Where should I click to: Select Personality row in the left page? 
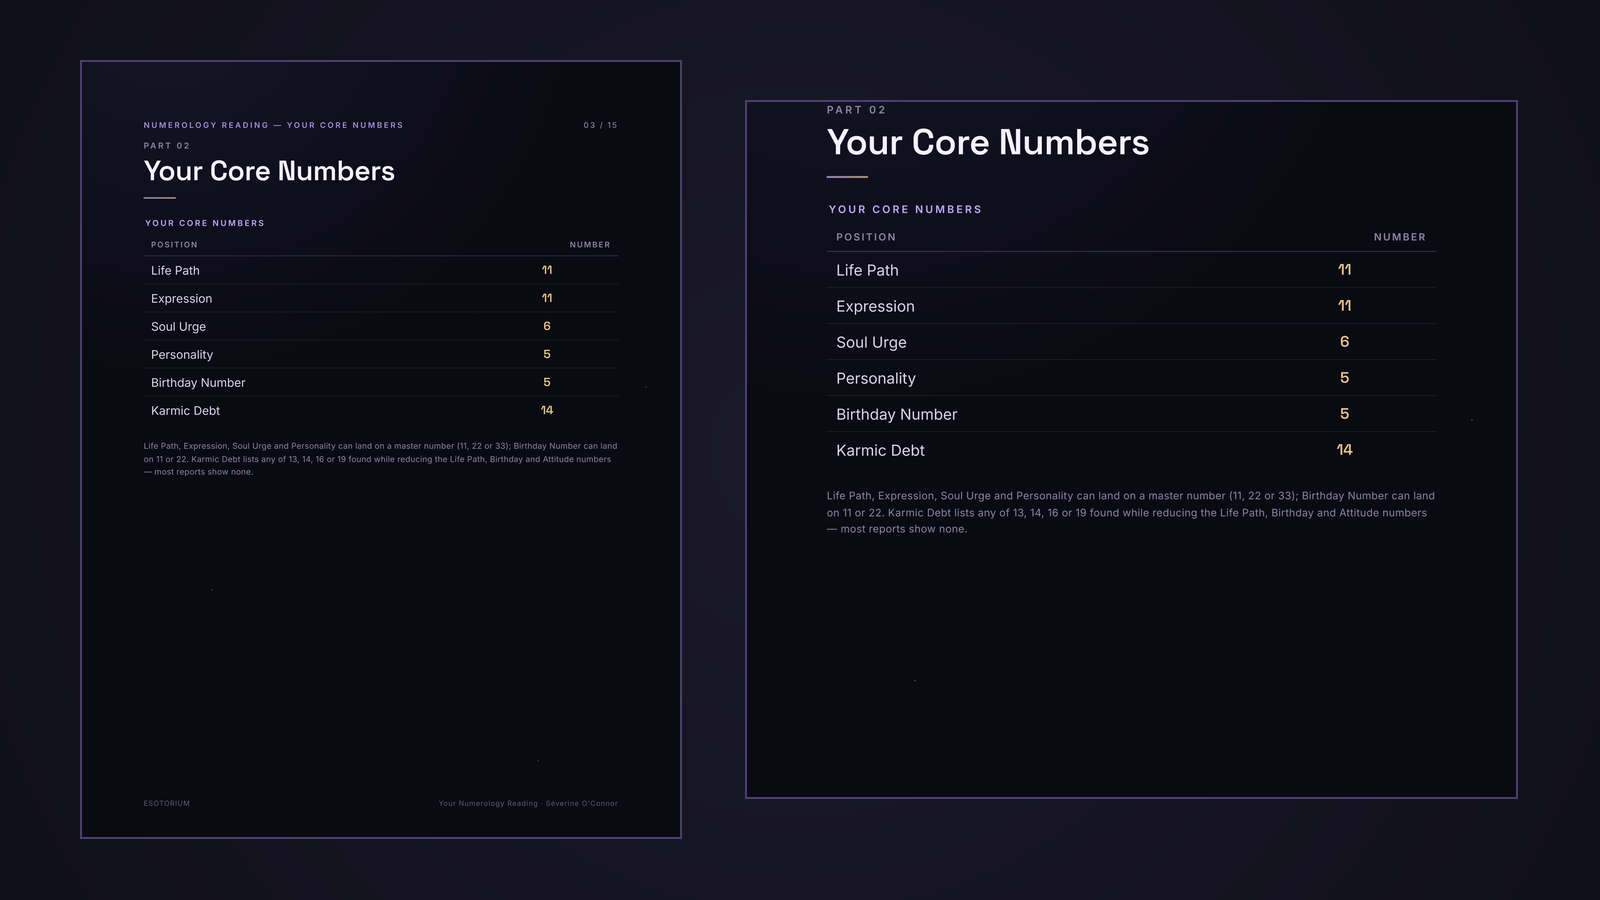click(381, 354)
